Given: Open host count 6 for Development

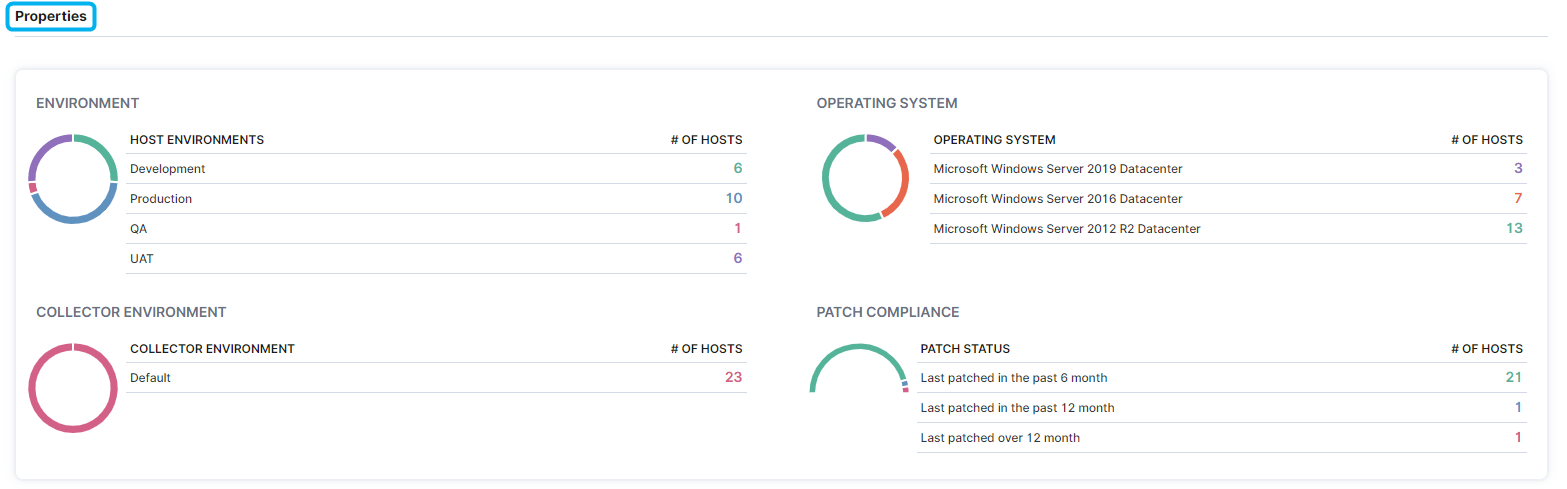Looking at the screenshot, I should [738, 169].
